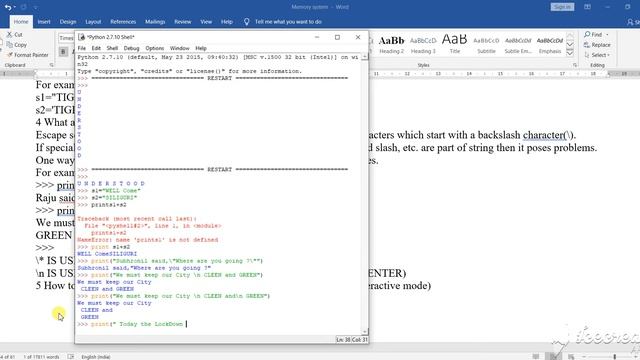
Task: Open the Layout ribbon tab
Action: pos(93,22)
